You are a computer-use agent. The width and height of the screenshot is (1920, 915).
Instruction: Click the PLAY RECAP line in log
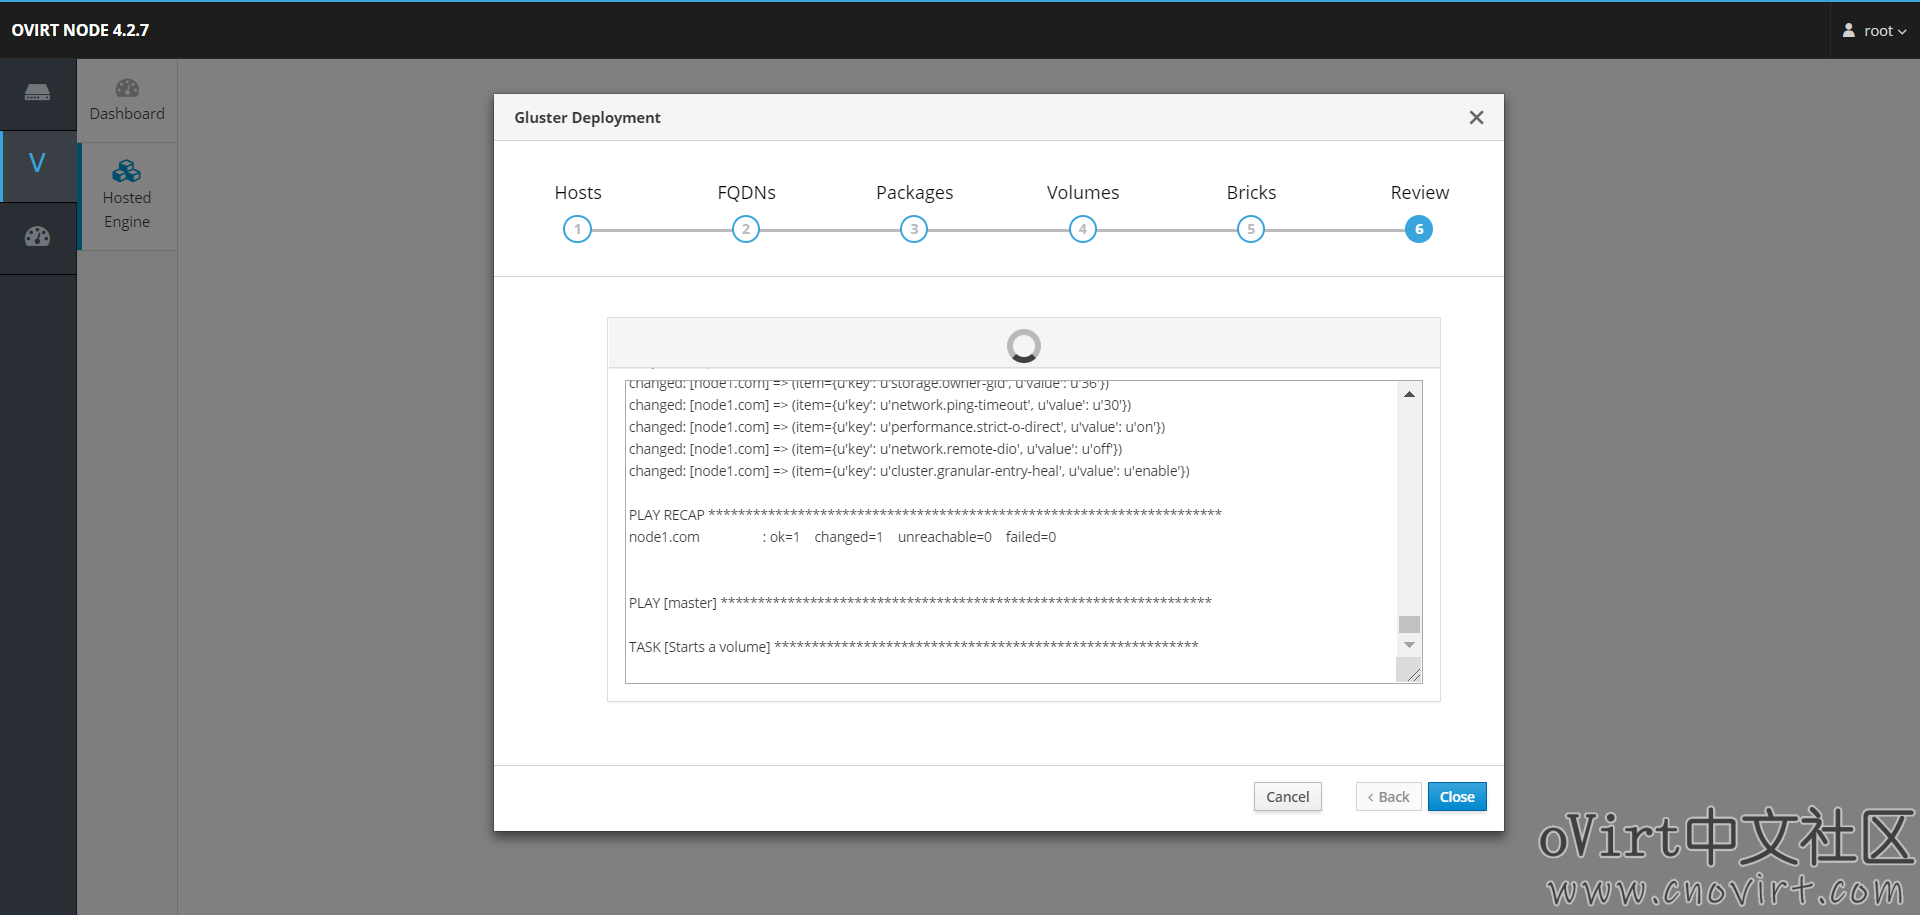pyautogui.click(x=925, y=515)
